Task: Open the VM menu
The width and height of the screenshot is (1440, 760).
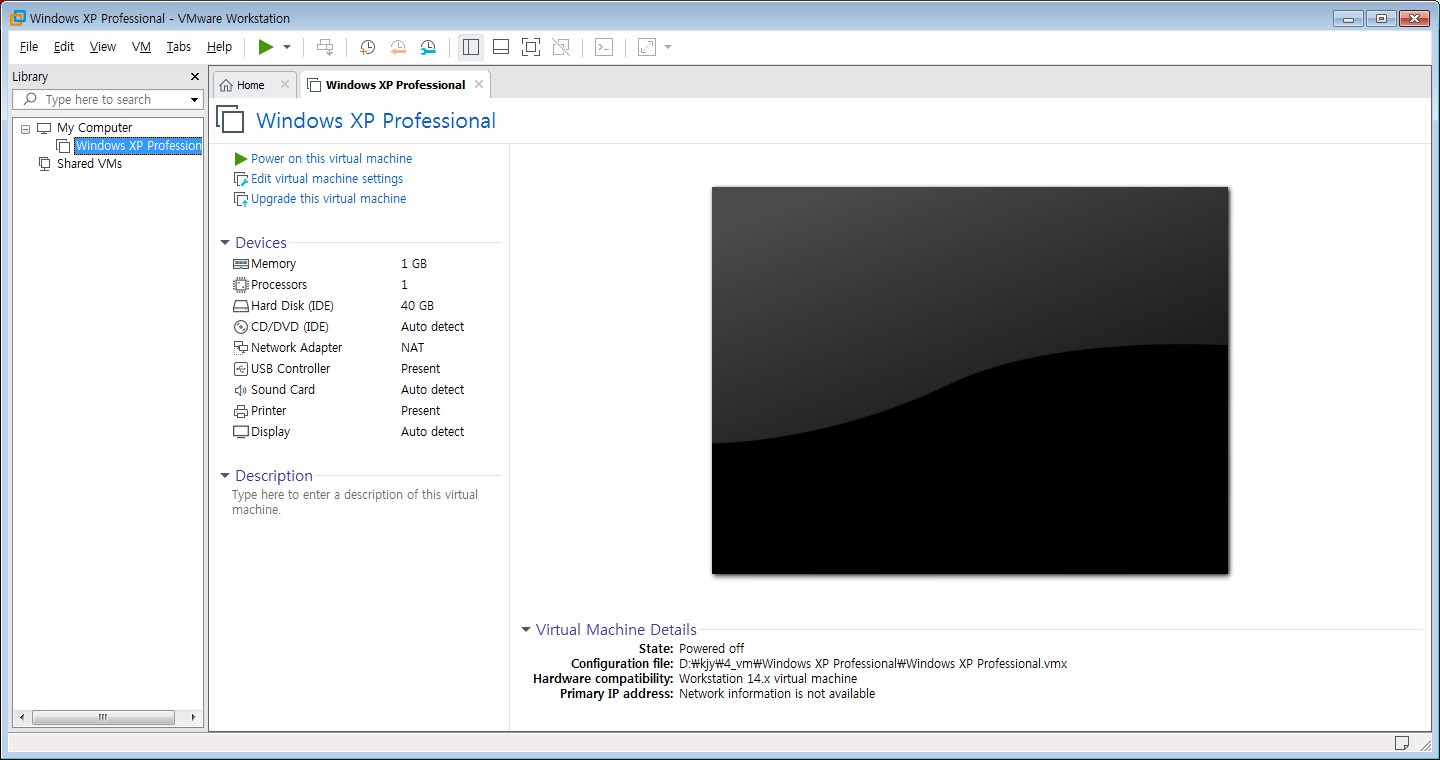Action: click(x=141, y=47)
